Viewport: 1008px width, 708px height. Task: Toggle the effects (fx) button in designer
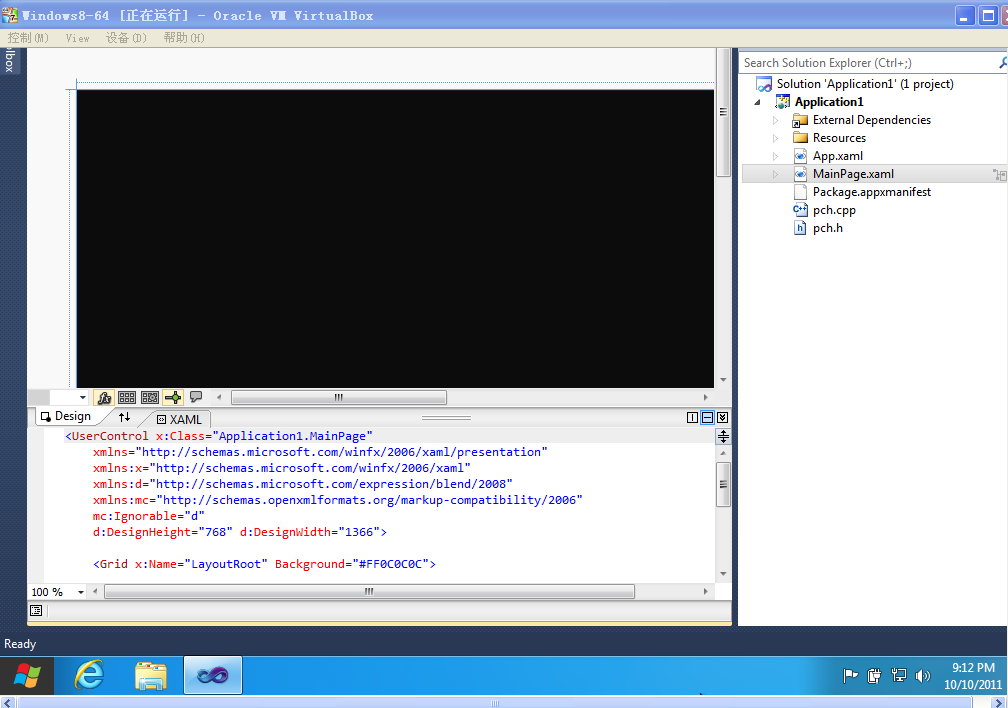[x=104, y=398]
